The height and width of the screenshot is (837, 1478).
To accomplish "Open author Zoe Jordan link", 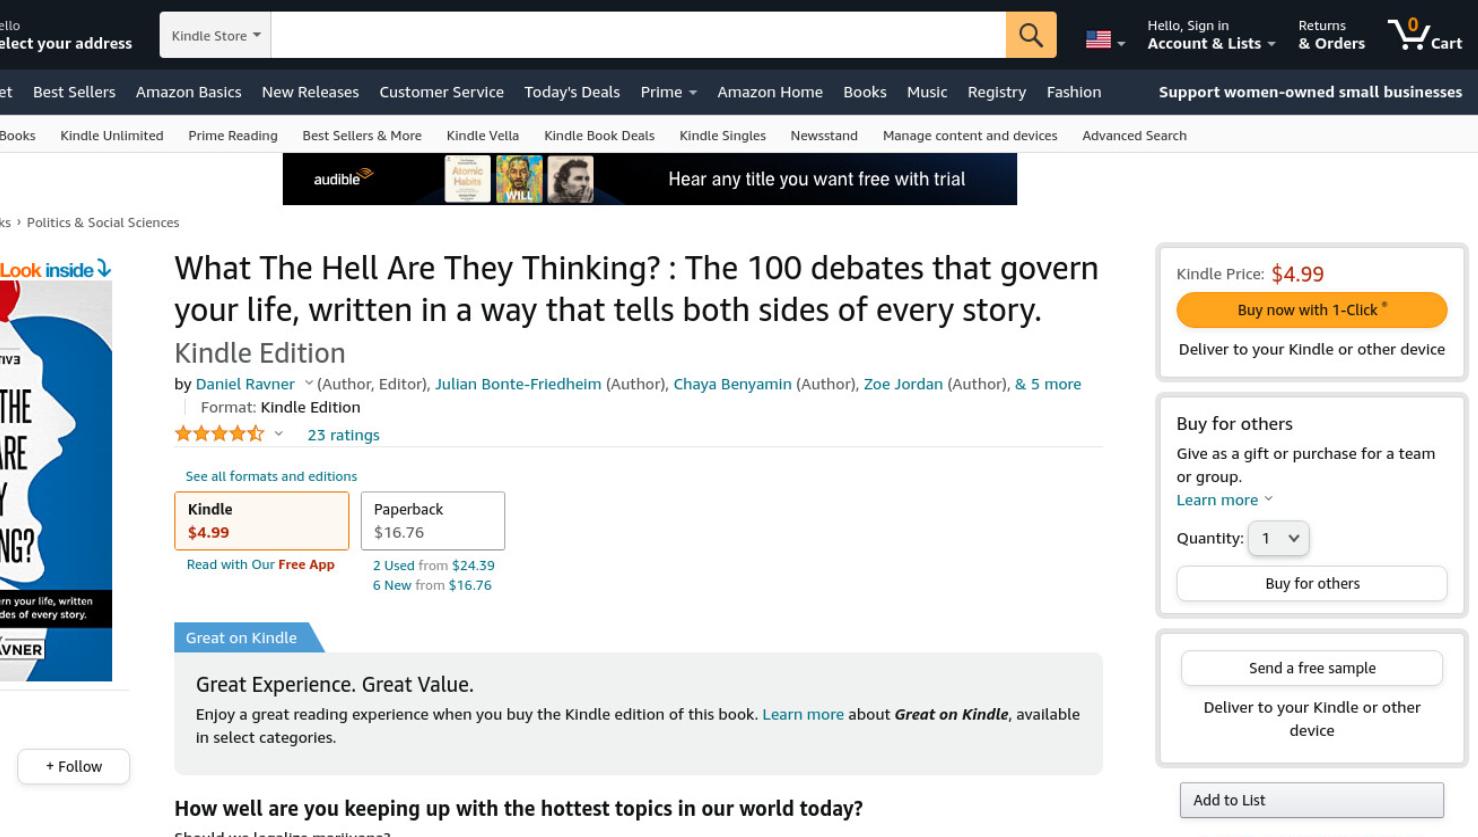I will coord(903,384).
